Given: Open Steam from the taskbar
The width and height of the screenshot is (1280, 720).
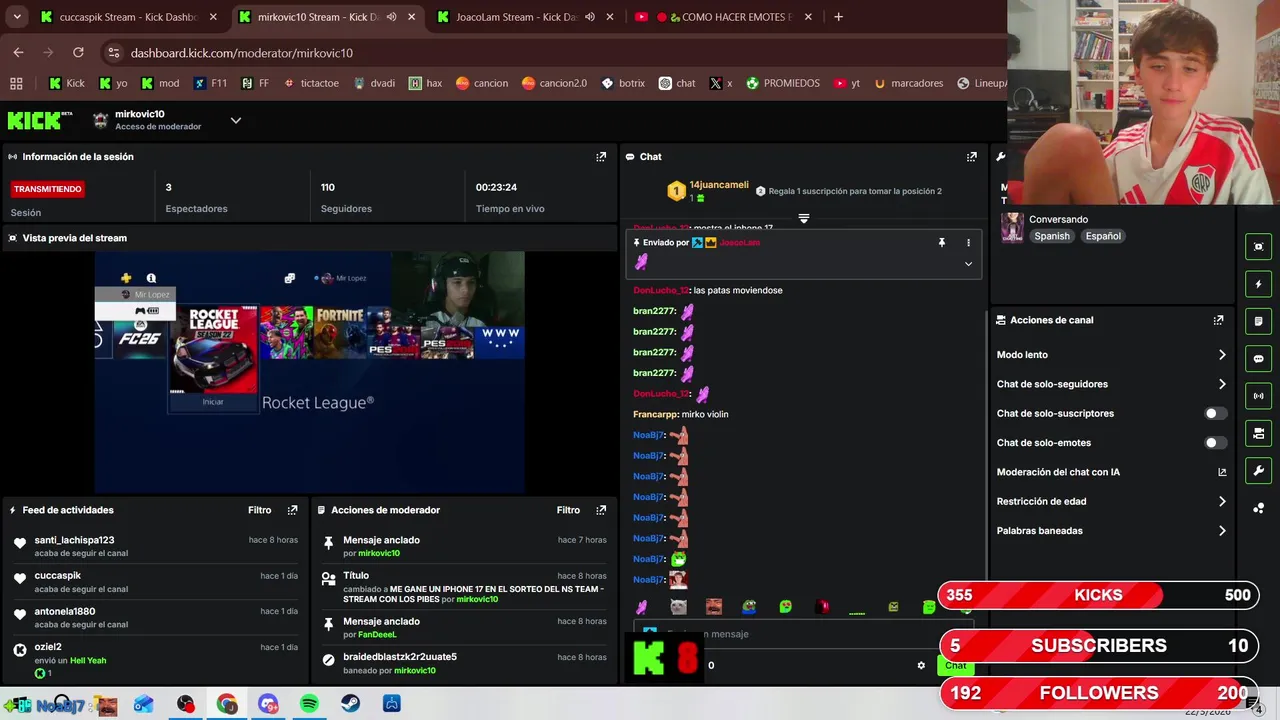Looking at the screenshot, I should pyautogui.click(x=350, y=704).
